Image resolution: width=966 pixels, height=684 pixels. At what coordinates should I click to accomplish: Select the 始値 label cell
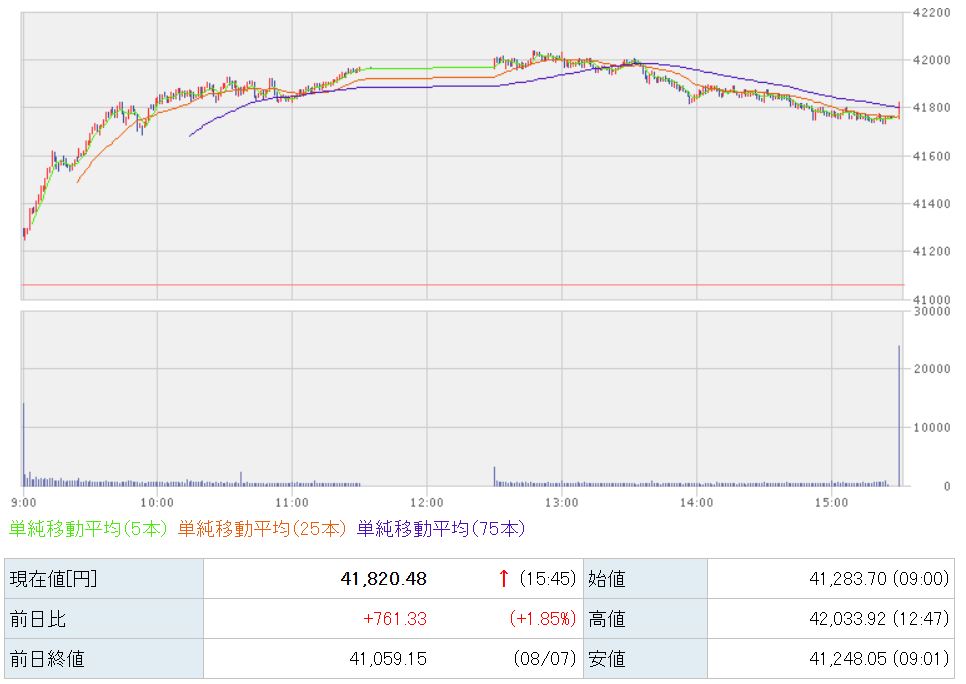(645, 579)
